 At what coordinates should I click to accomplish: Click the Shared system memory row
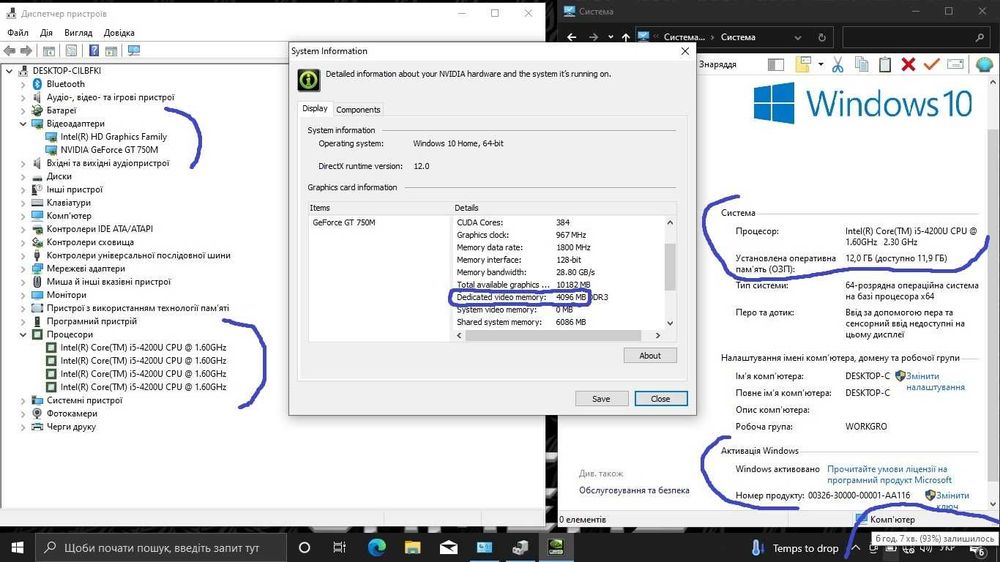(x=521, y=322)
